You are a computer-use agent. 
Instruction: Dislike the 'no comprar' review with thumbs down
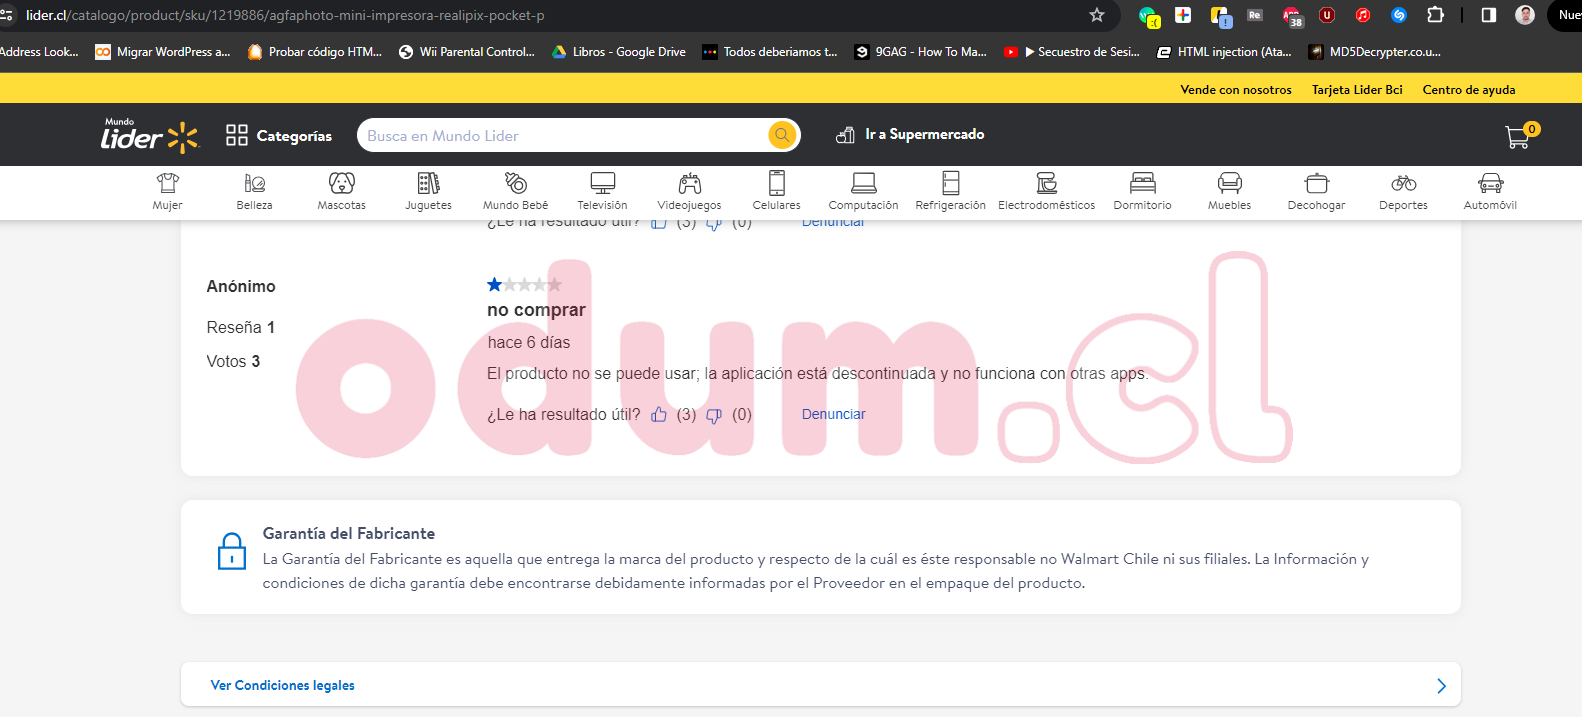pyautogui.click(x=714, y=415)
